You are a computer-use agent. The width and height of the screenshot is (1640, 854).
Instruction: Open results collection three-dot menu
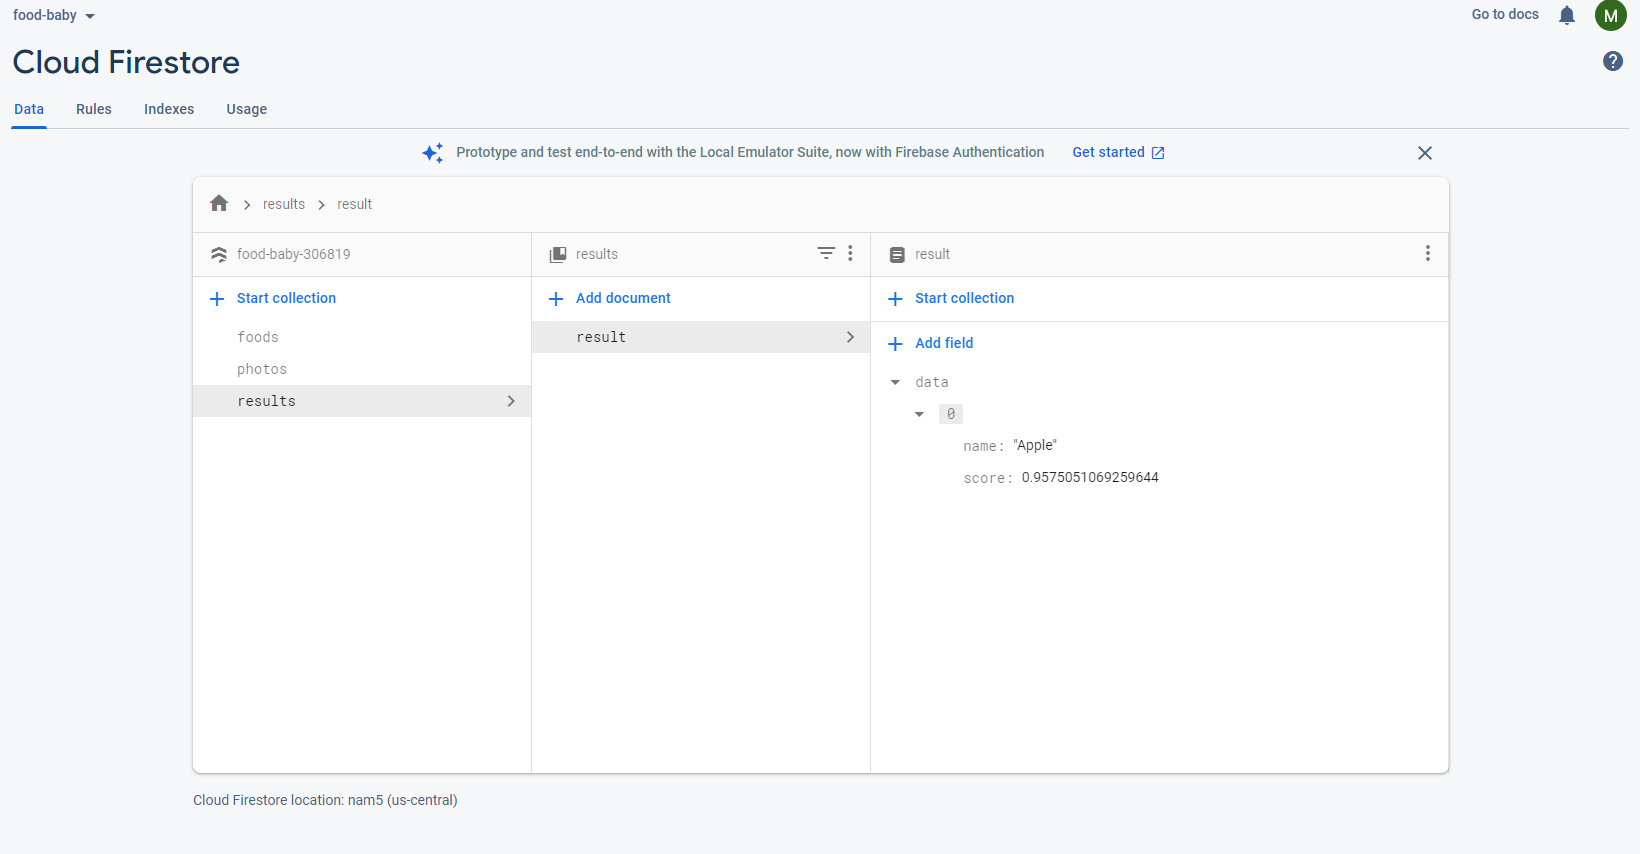(850, 254)
